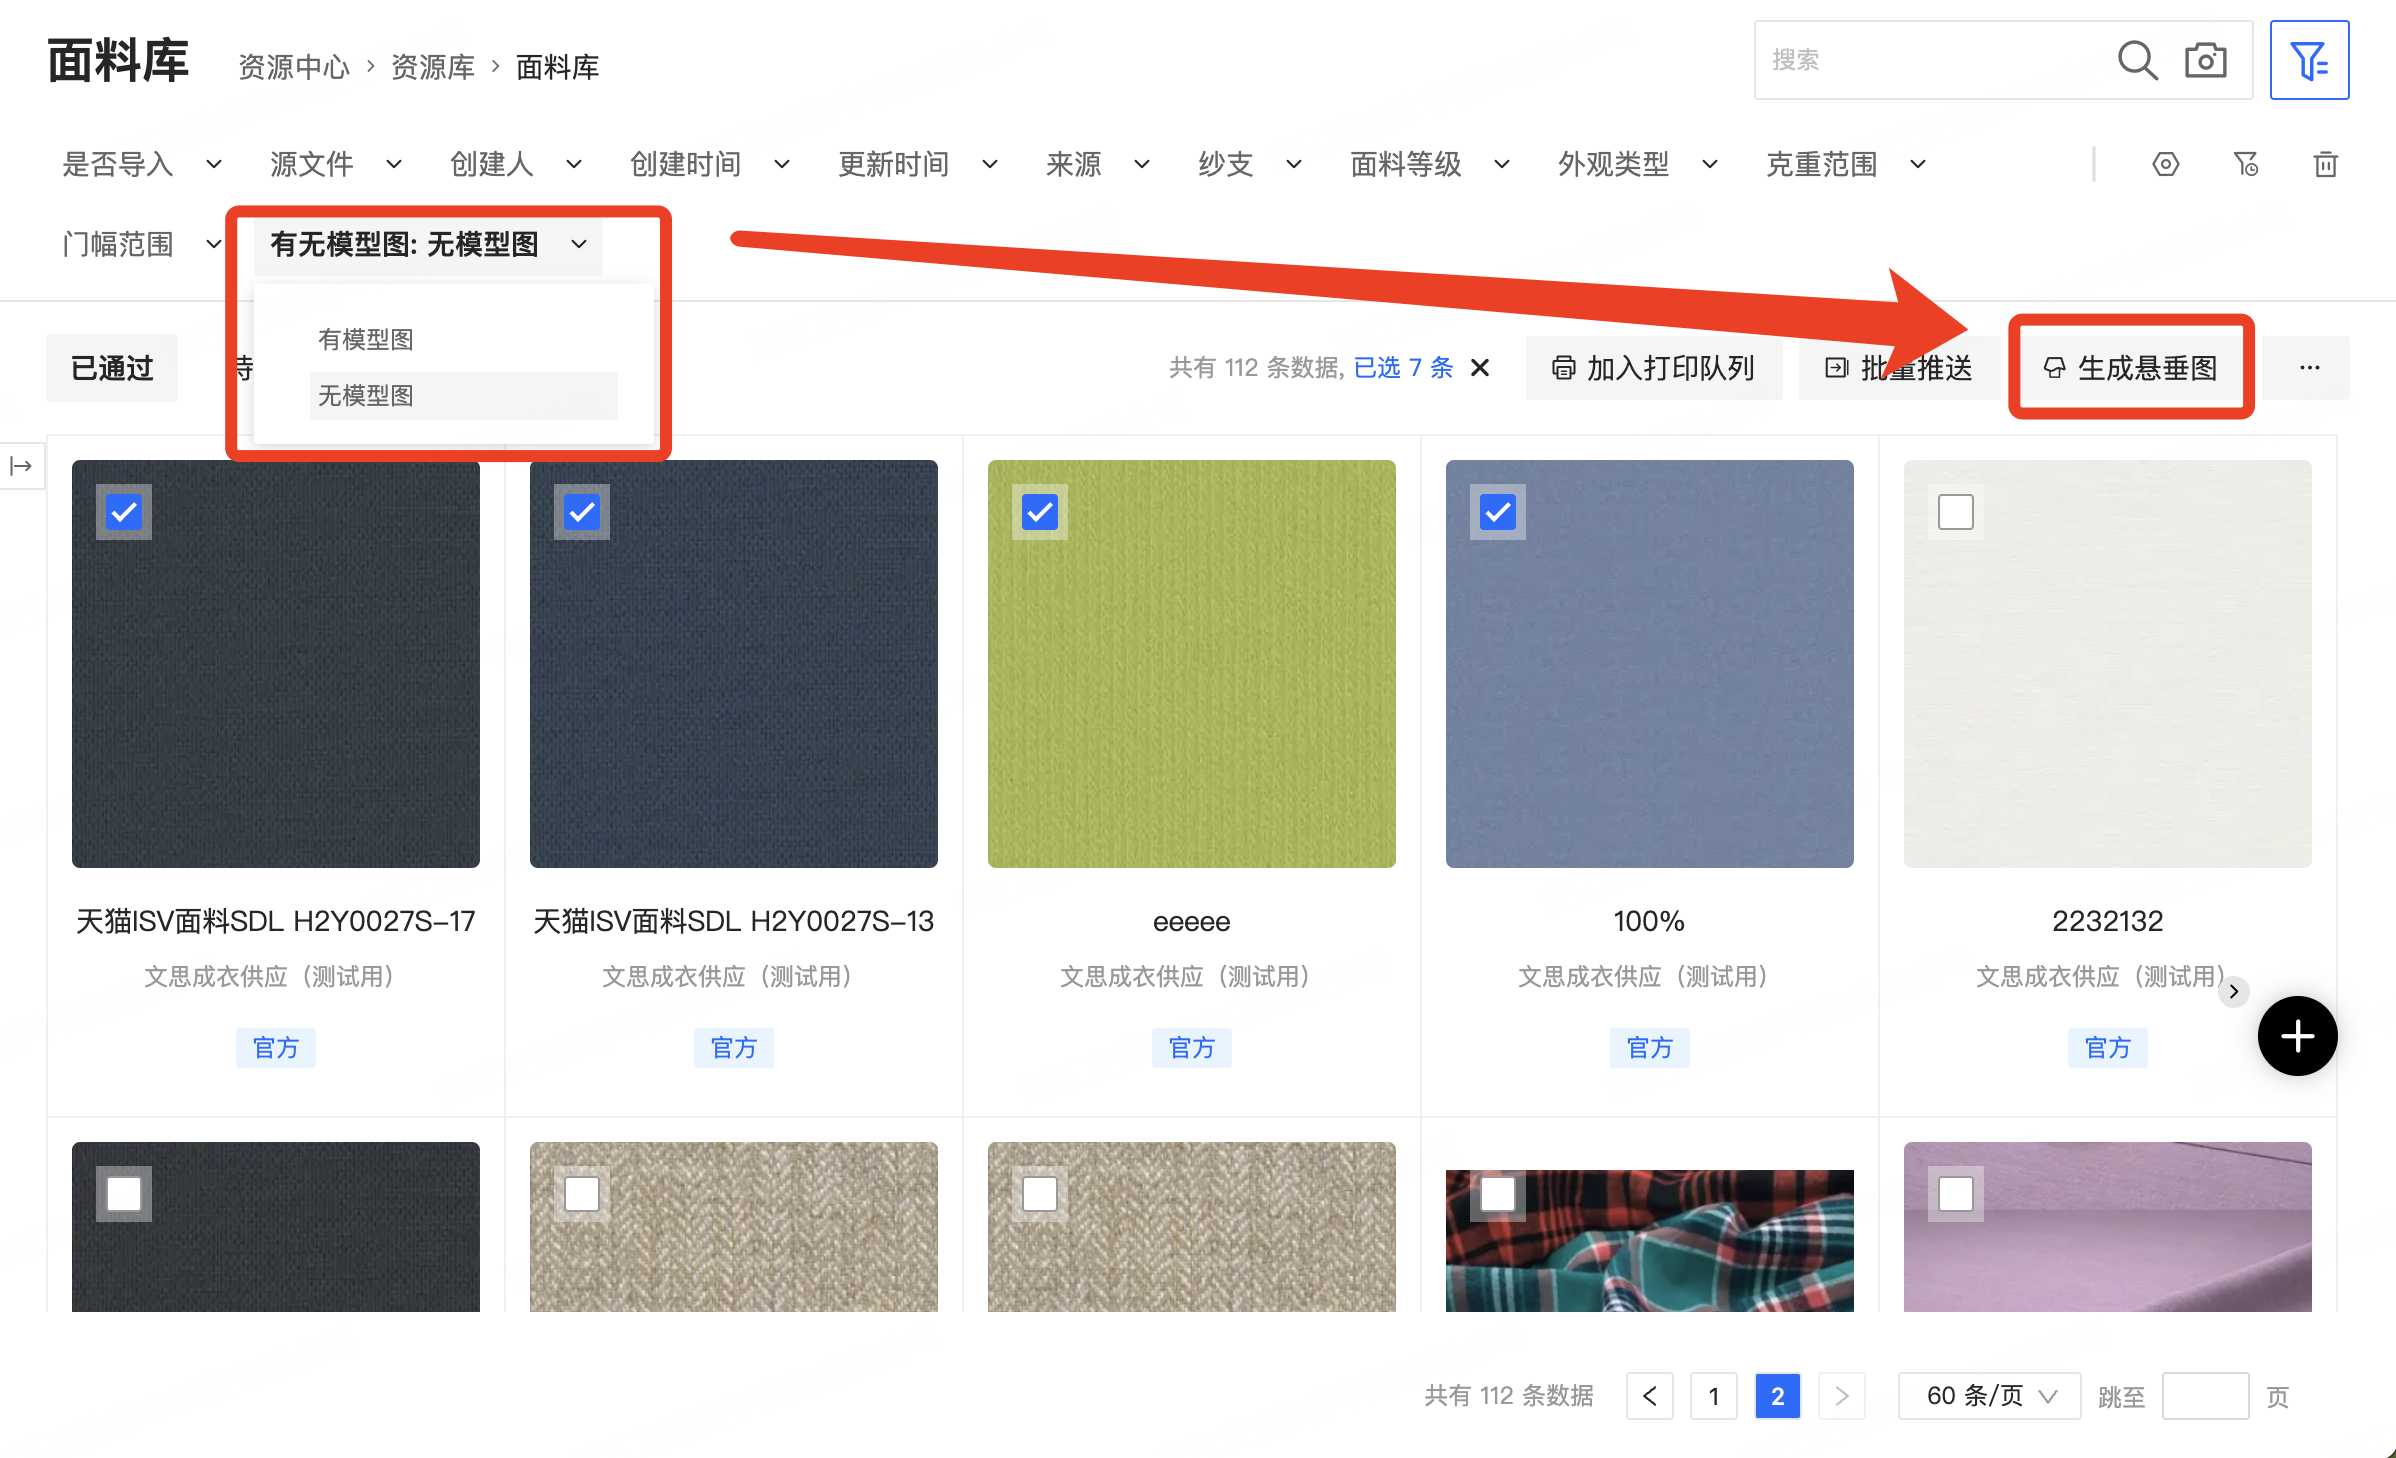Viewport: 2396px width, 1458px height.
Task: Uncheck the 100% fabric checkbox
Action: coord(1497,512)
